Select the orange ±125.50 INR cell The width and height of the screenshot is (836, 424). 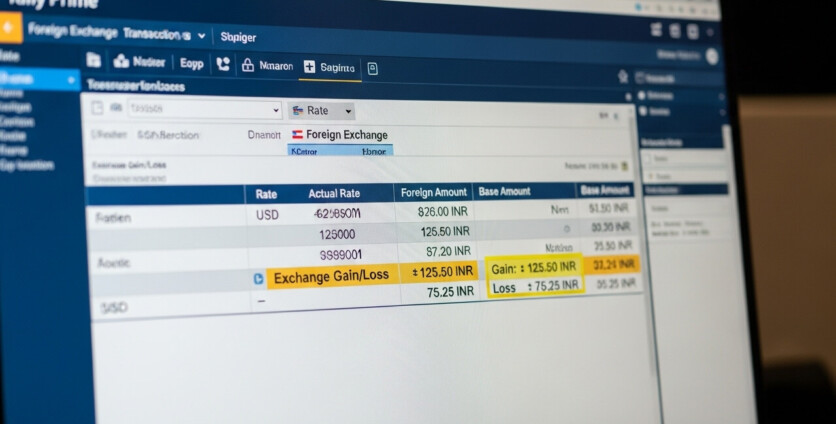pyautogui.click(x=439, y=272)
